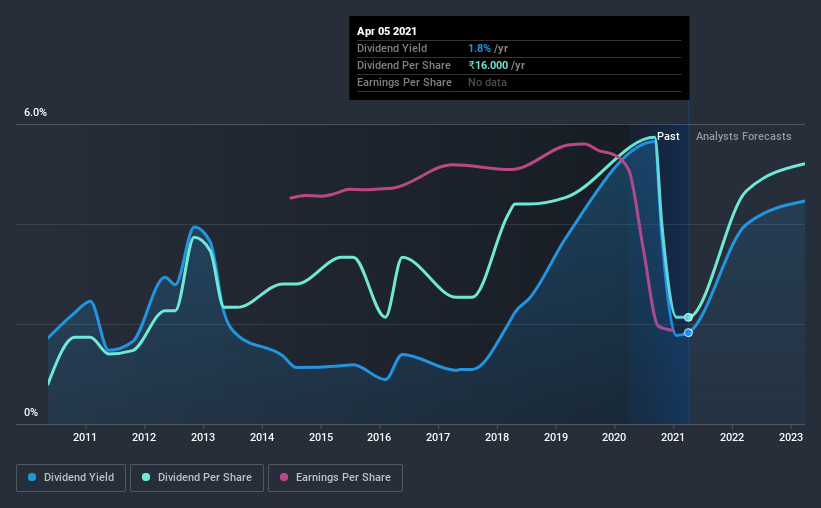Viewport: 821px width, 508px height.
Task: Click the teal Dividend Per Share legend dot
Action: 146,477
